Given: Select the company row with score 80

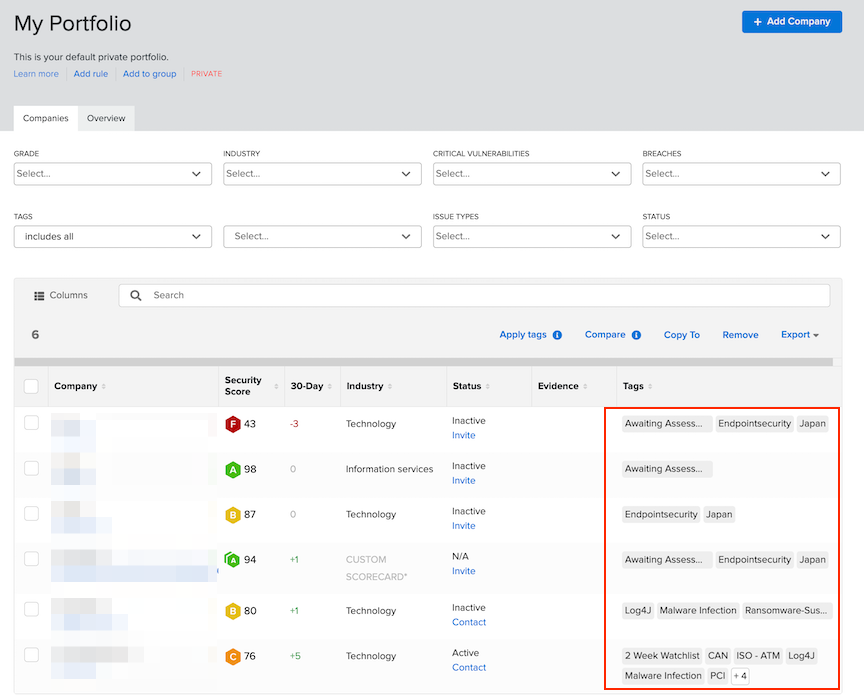Looking at the screenshot, I should tap(31, 610).
